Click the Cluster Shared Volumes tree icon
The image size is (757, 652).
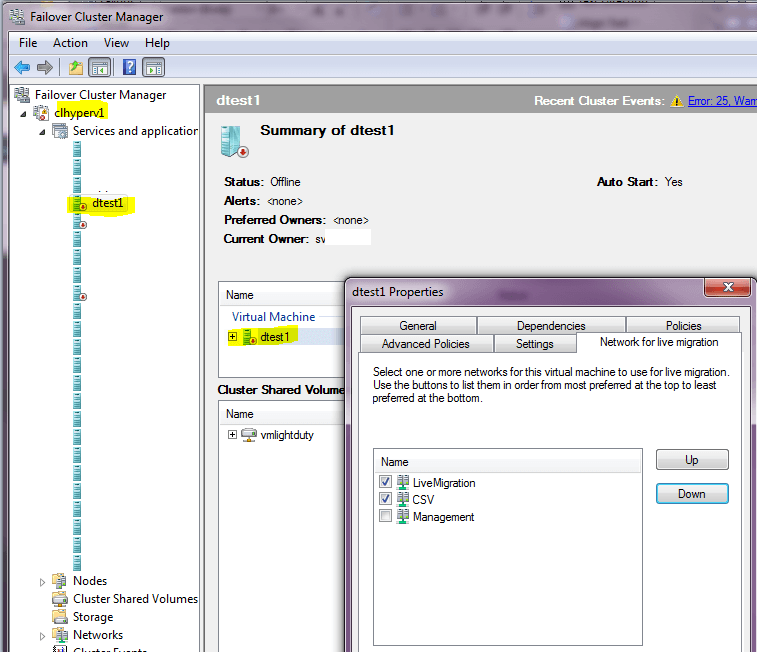pyautogui.click(x=60, y=599)
